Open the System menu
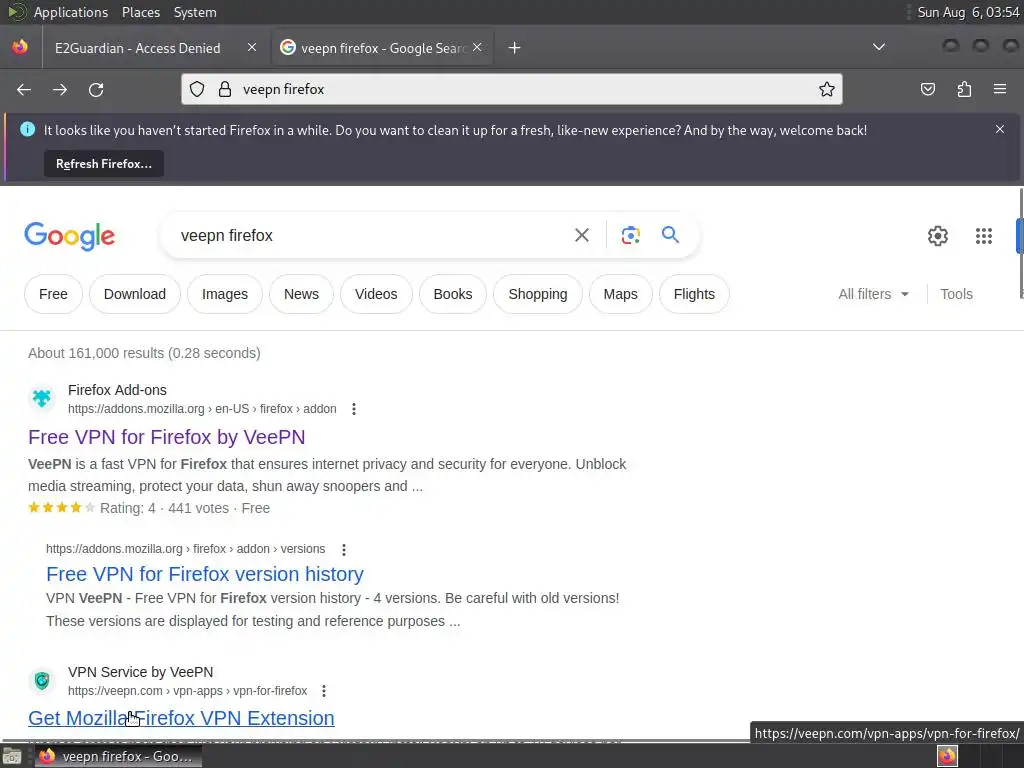 [195, 12]
